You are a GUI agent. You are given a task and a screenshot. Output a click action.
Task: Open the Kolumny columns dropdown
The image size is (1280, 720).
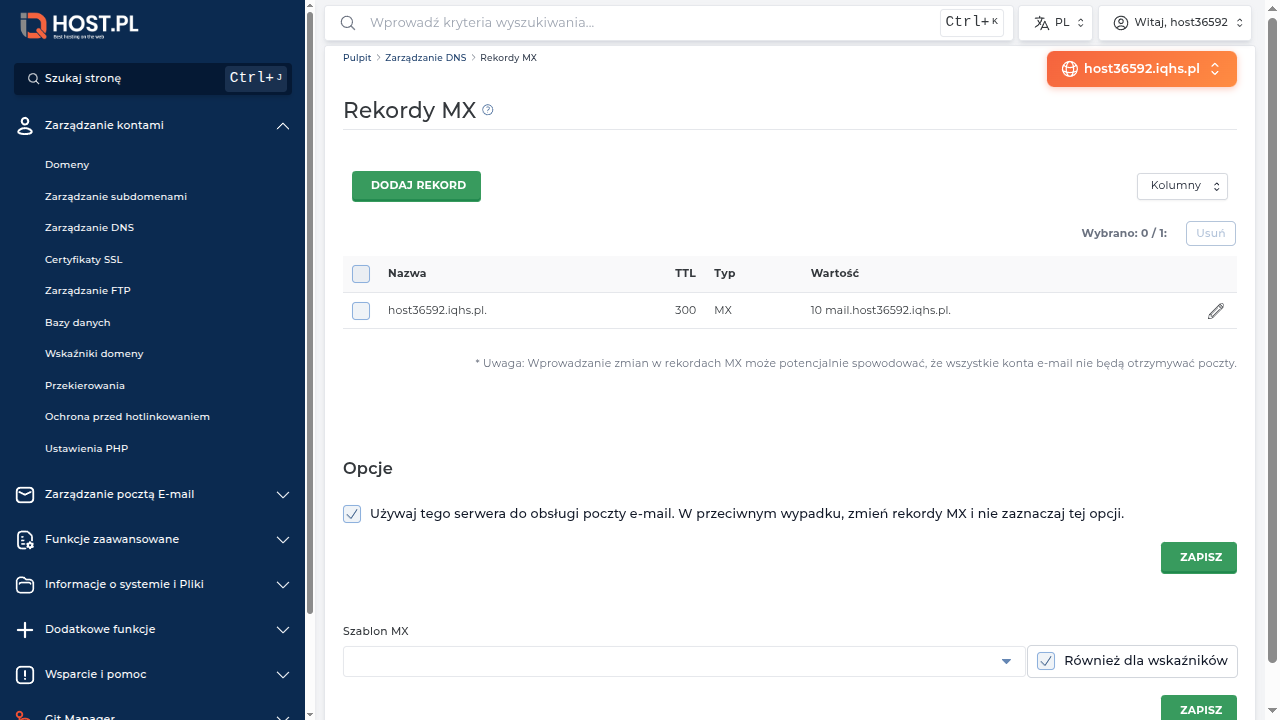click(x=1182, y=186)
